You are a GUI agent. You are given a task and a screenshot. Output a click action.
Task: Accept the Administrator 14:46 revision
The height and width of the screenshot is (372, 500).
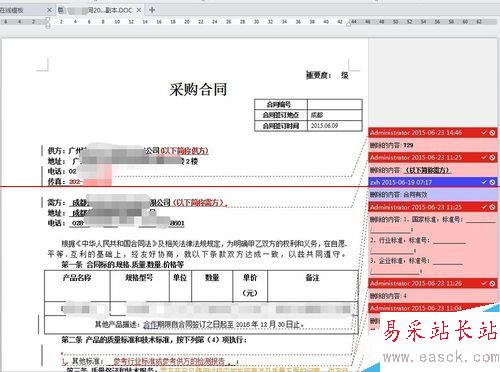[484, 133]
